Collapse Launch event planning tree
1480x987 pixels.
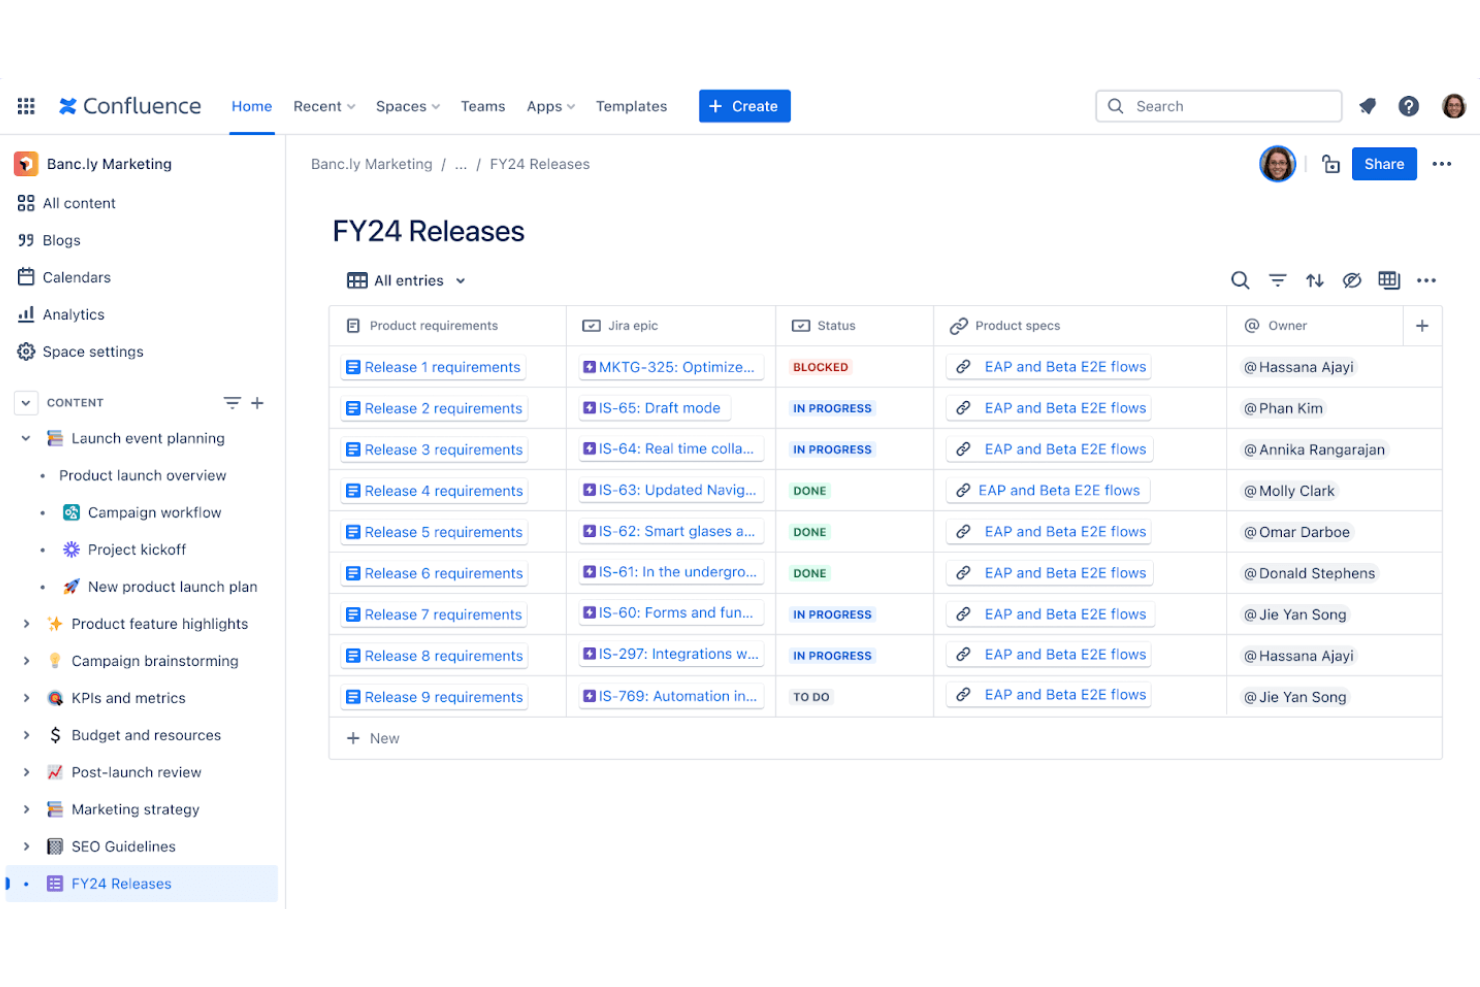[26, 438]
